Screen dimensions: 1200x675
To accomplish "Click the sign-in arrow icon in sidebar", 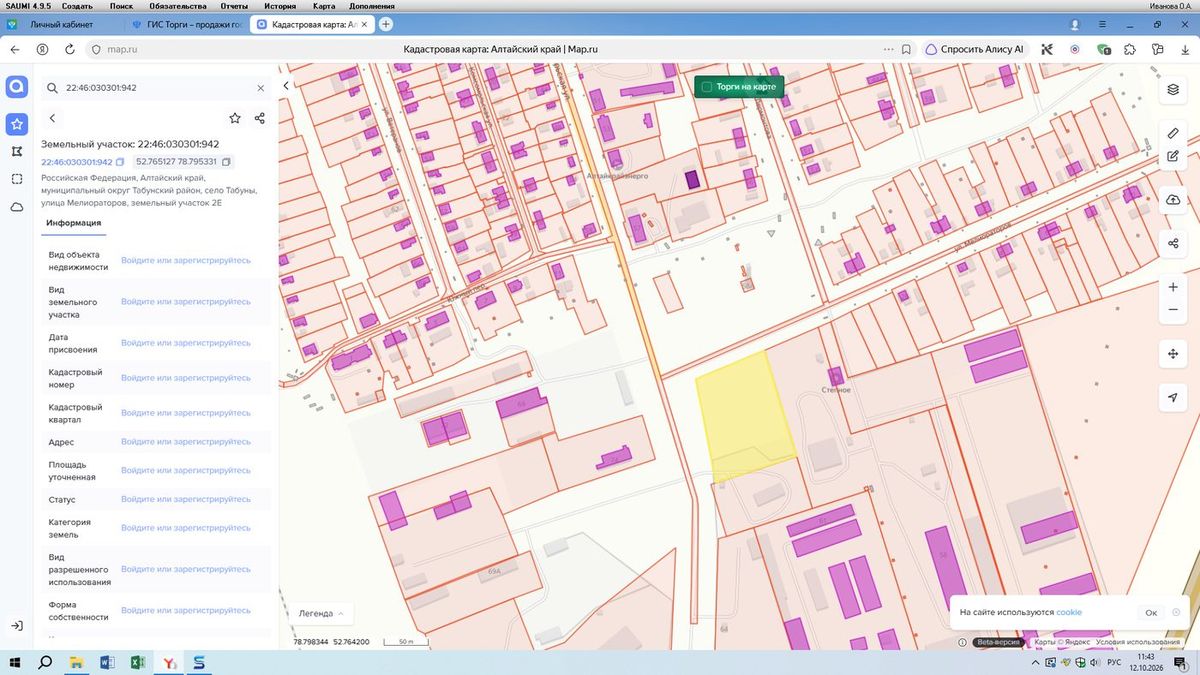I will click(17, 626).
